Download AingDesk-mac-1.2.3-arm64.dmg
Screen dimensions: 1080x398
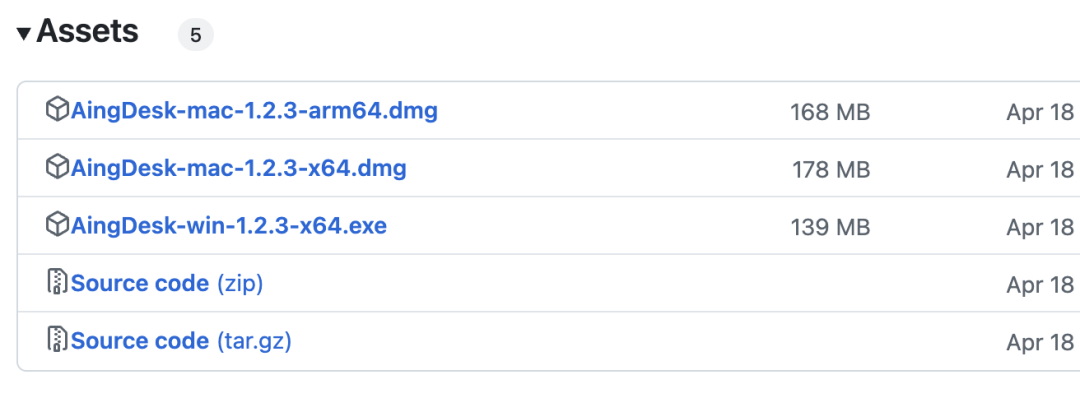pyautogui.click(x=254, y=110)
